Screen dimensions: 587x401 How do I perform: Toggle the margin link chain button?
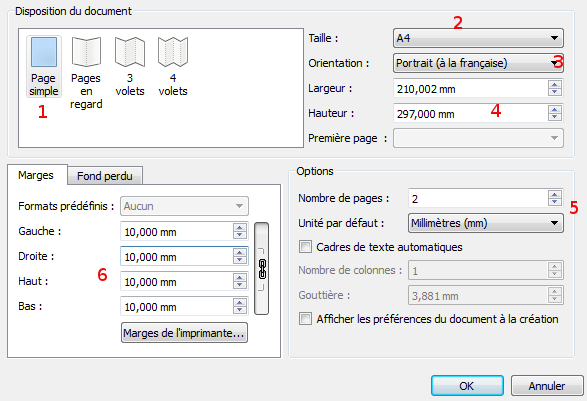tap(261, 268)
